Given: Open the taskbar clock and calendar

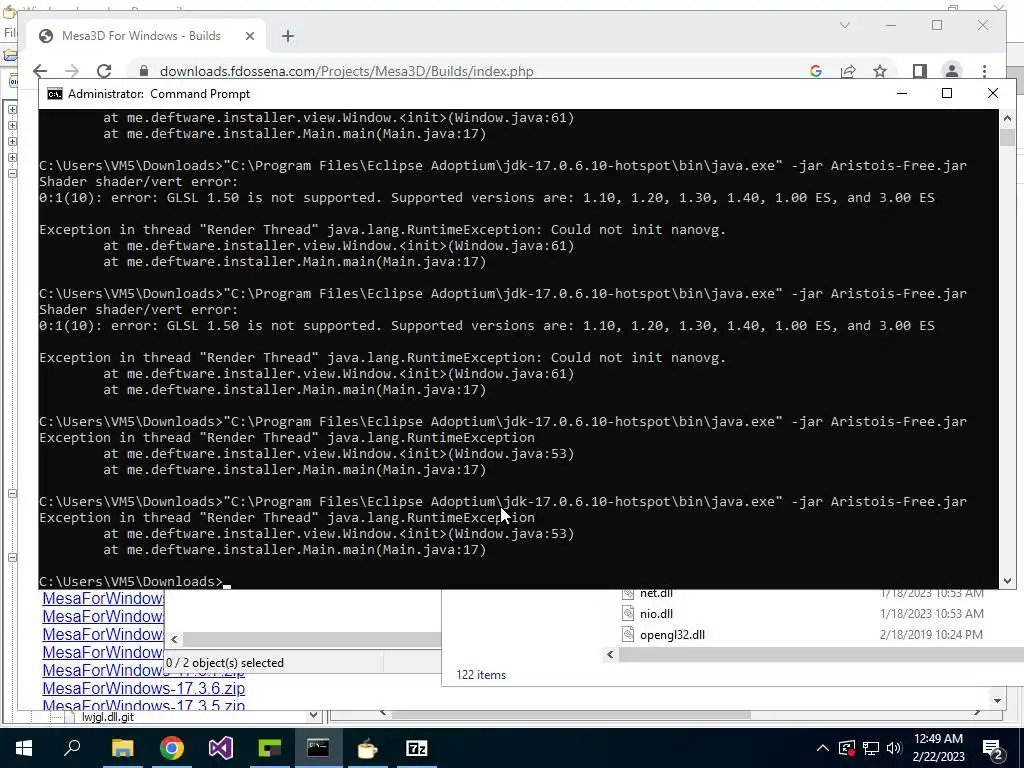Looking at the screenshot, I should (x=939, y=748).
